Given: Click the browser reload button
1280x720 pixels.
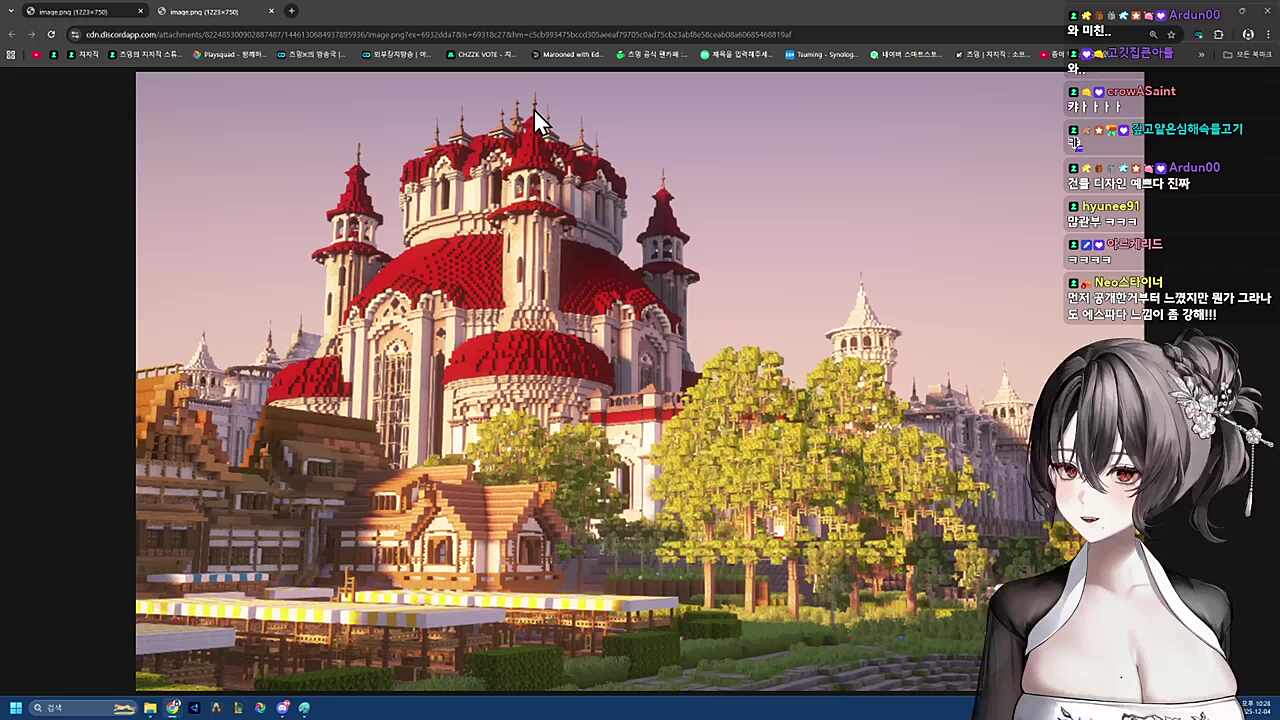Looking at the screenshot, I should pyautogui.click(x=51, y=34).
